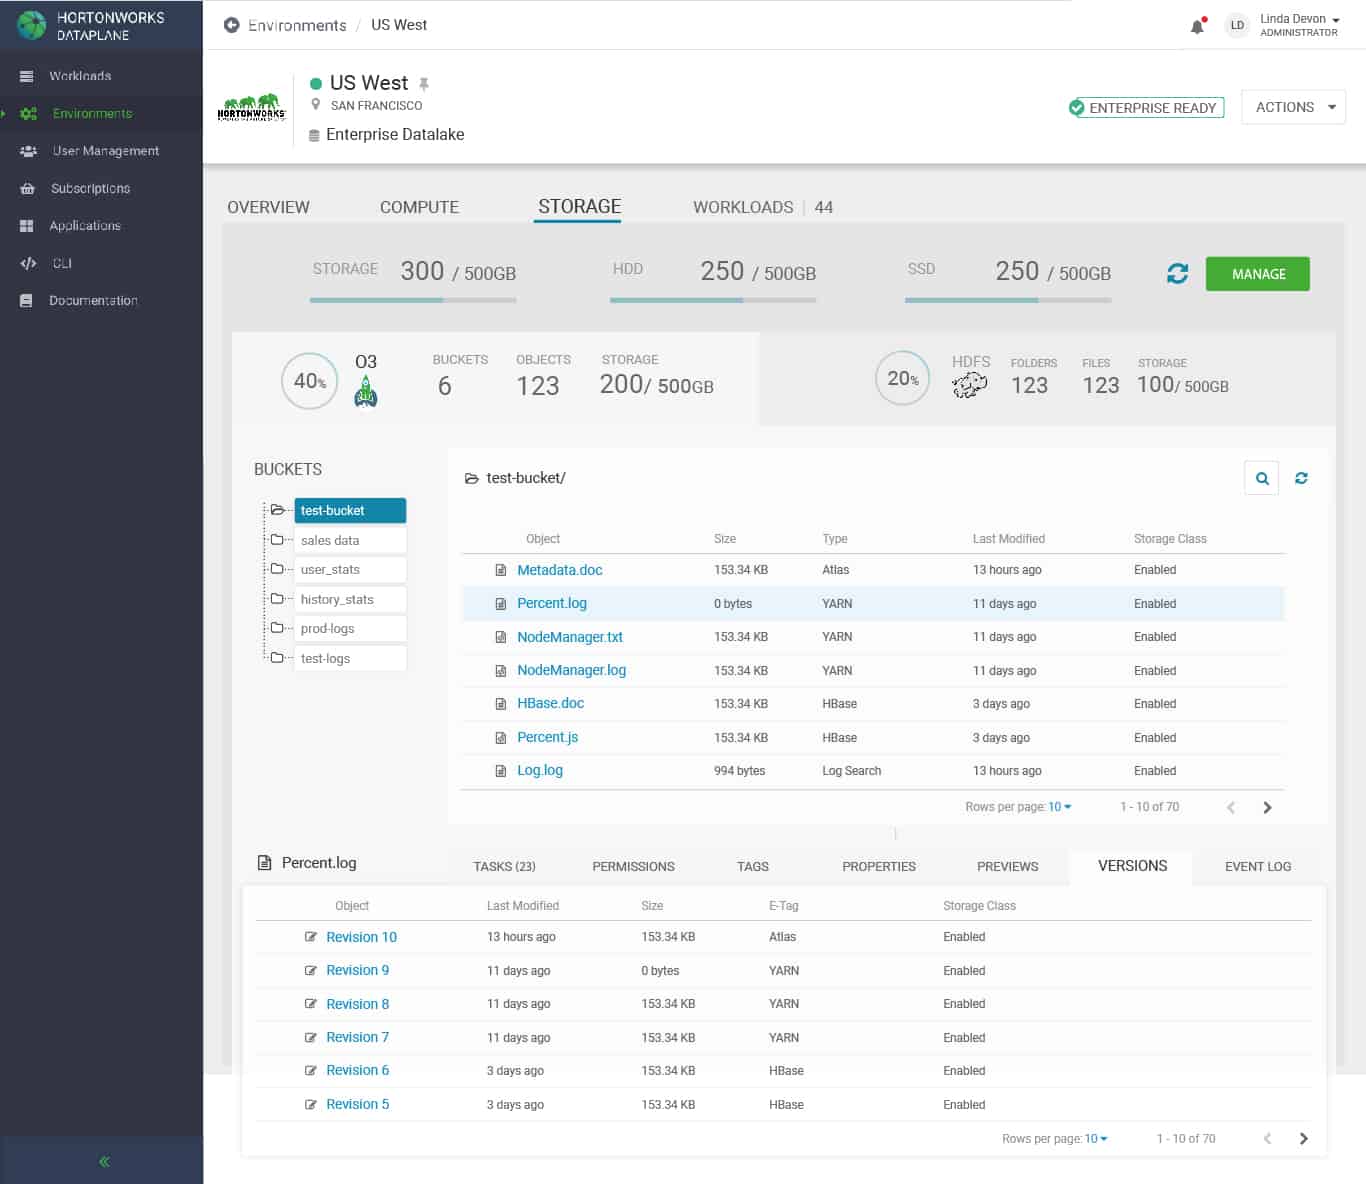This screenshot has width=1366, height=1184.
Task: Select the prod-logs bucket
Action: [x=349, y=628]
